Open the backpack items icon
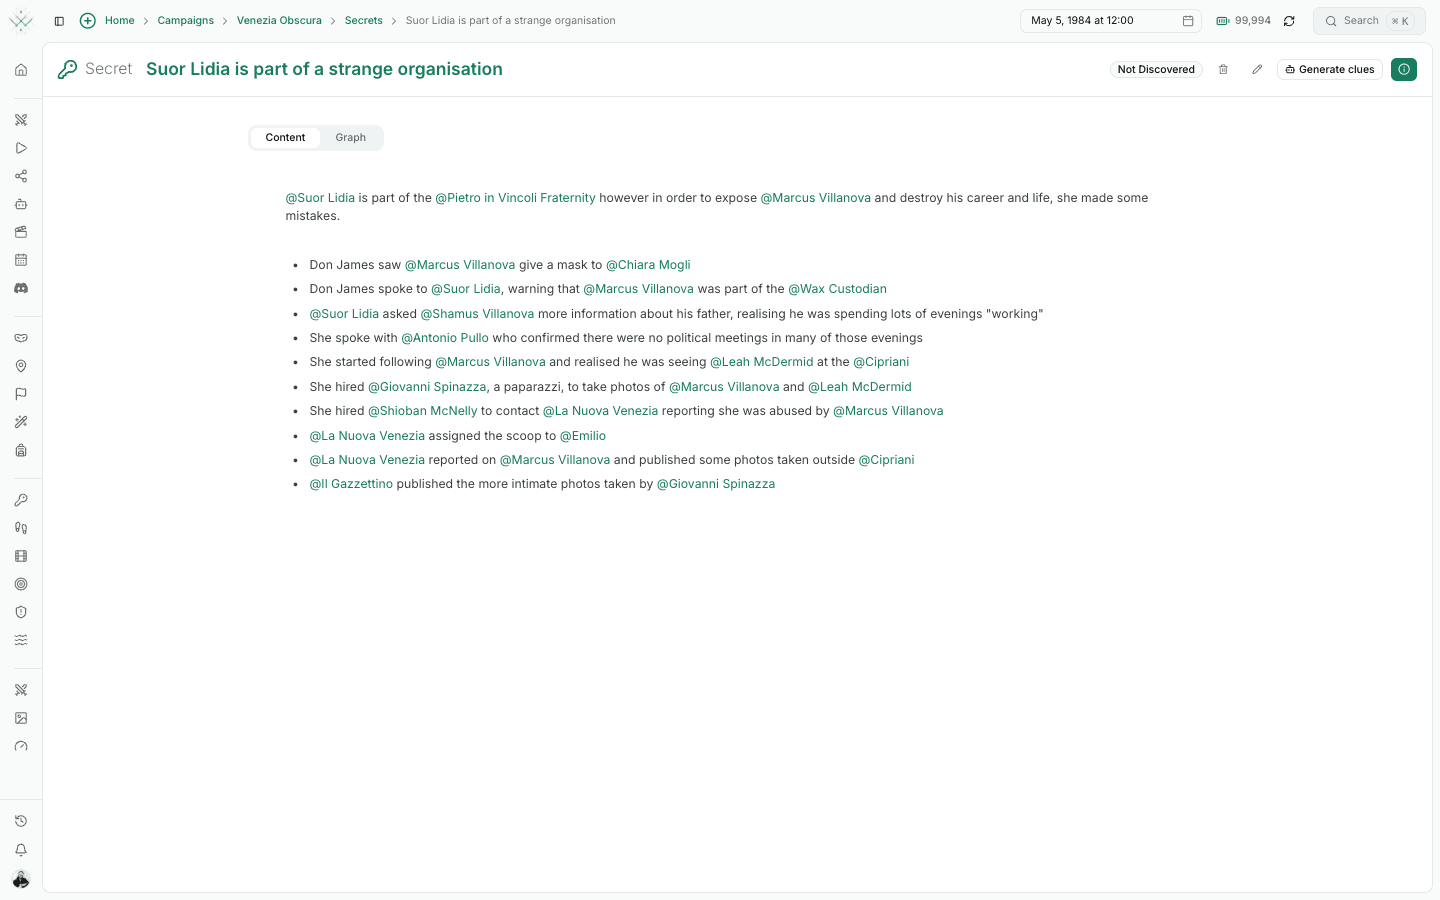Screen dimensions: 1440x900 coord(21,450)
